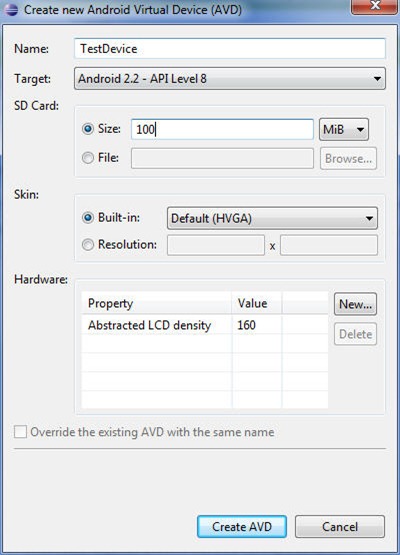The image size is (400, 555).
Task: Click the SD Card file path field
Action: 222,158
